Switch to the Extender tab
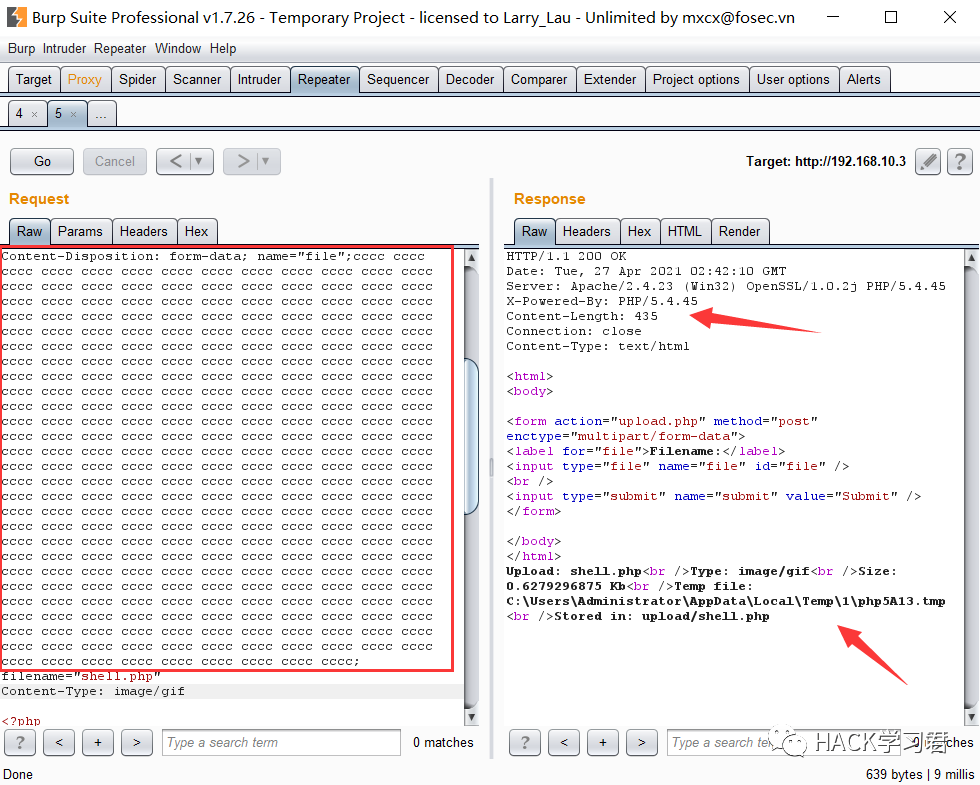This screenshot has width=980, height=785. 610,80
